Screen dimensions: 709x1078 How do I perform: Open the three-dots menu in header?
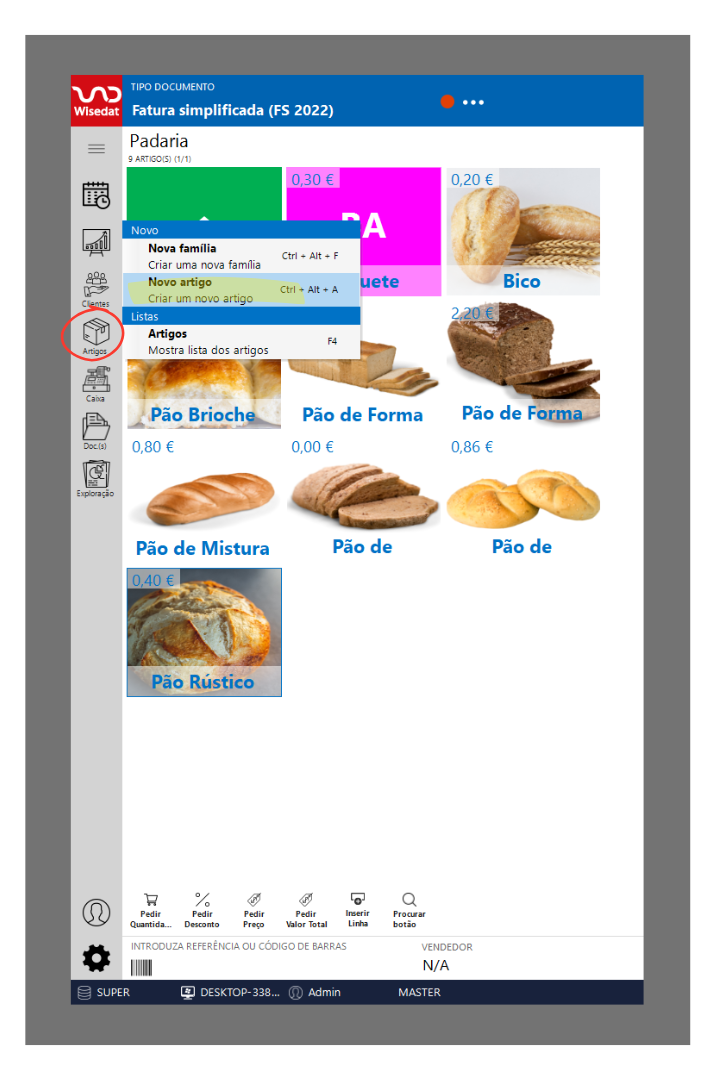coord(473,102)
